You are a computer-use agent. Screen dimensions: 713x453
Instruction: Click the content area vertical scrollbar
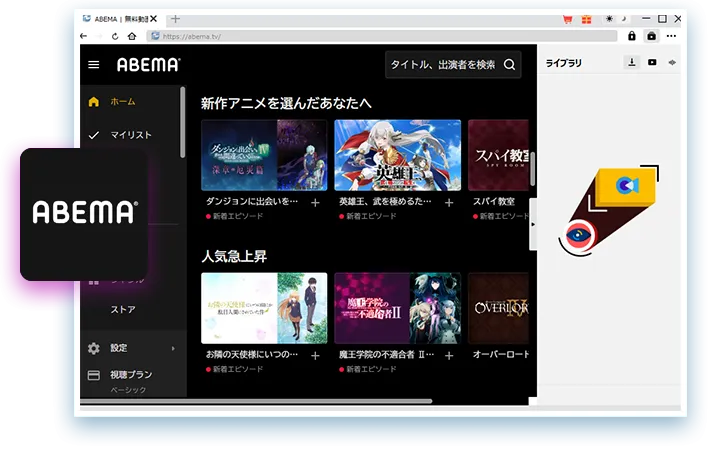pos(532,169)
